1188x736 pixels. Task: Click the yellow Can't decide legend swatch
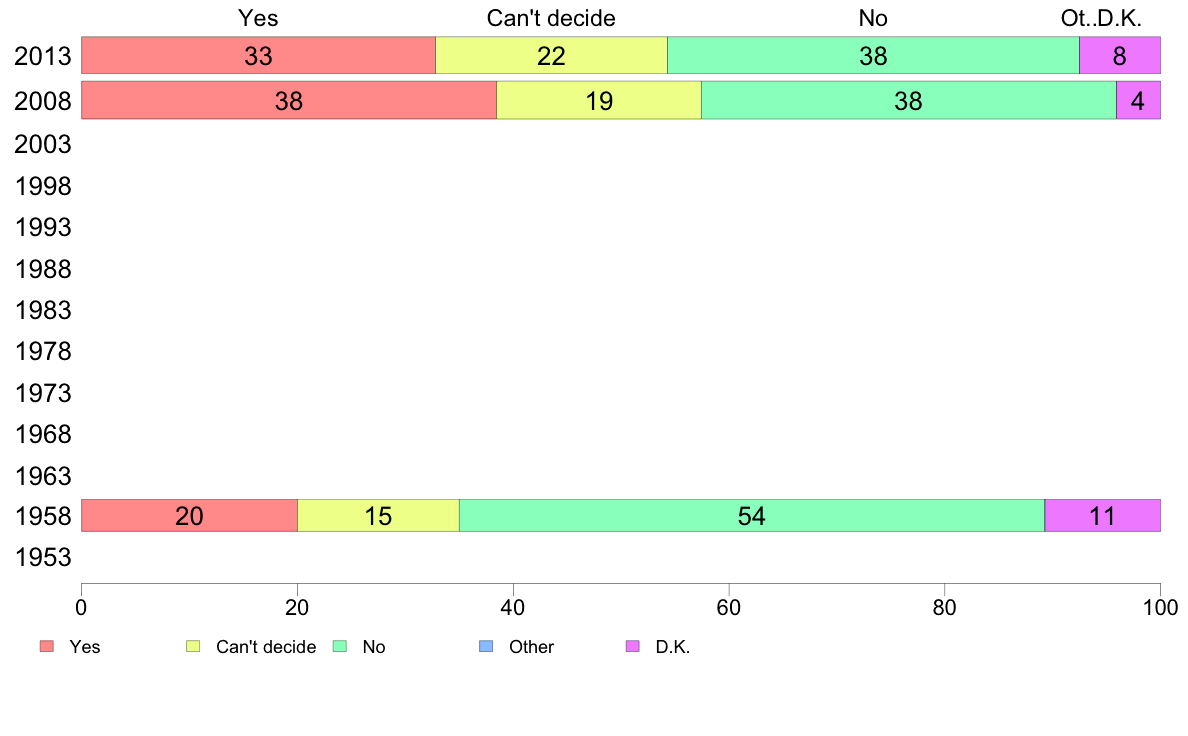194,647
